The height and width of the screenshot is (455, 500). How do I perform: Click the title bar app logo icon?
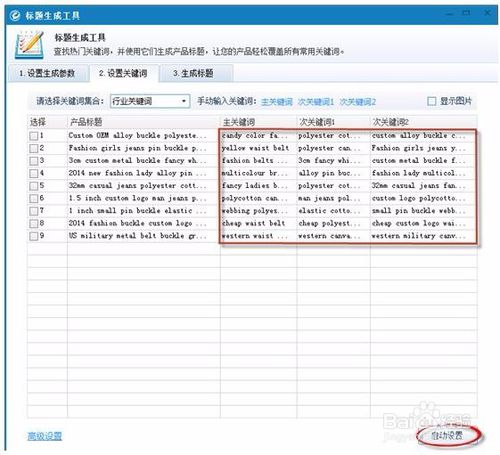click(x=15, y=15)
